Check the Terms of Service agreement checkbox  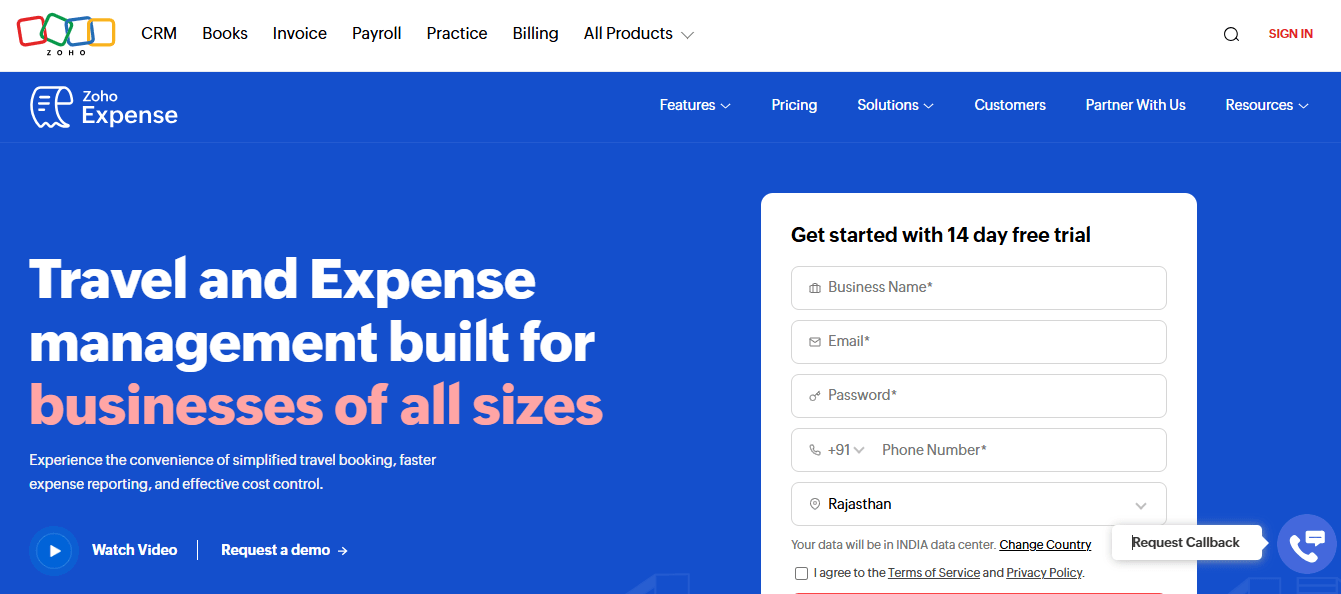(x=801, y=572)
